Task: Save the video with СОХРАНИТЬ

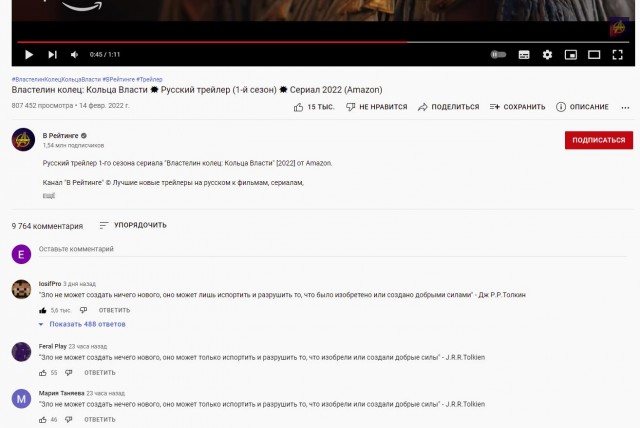Action: point(518,107)
